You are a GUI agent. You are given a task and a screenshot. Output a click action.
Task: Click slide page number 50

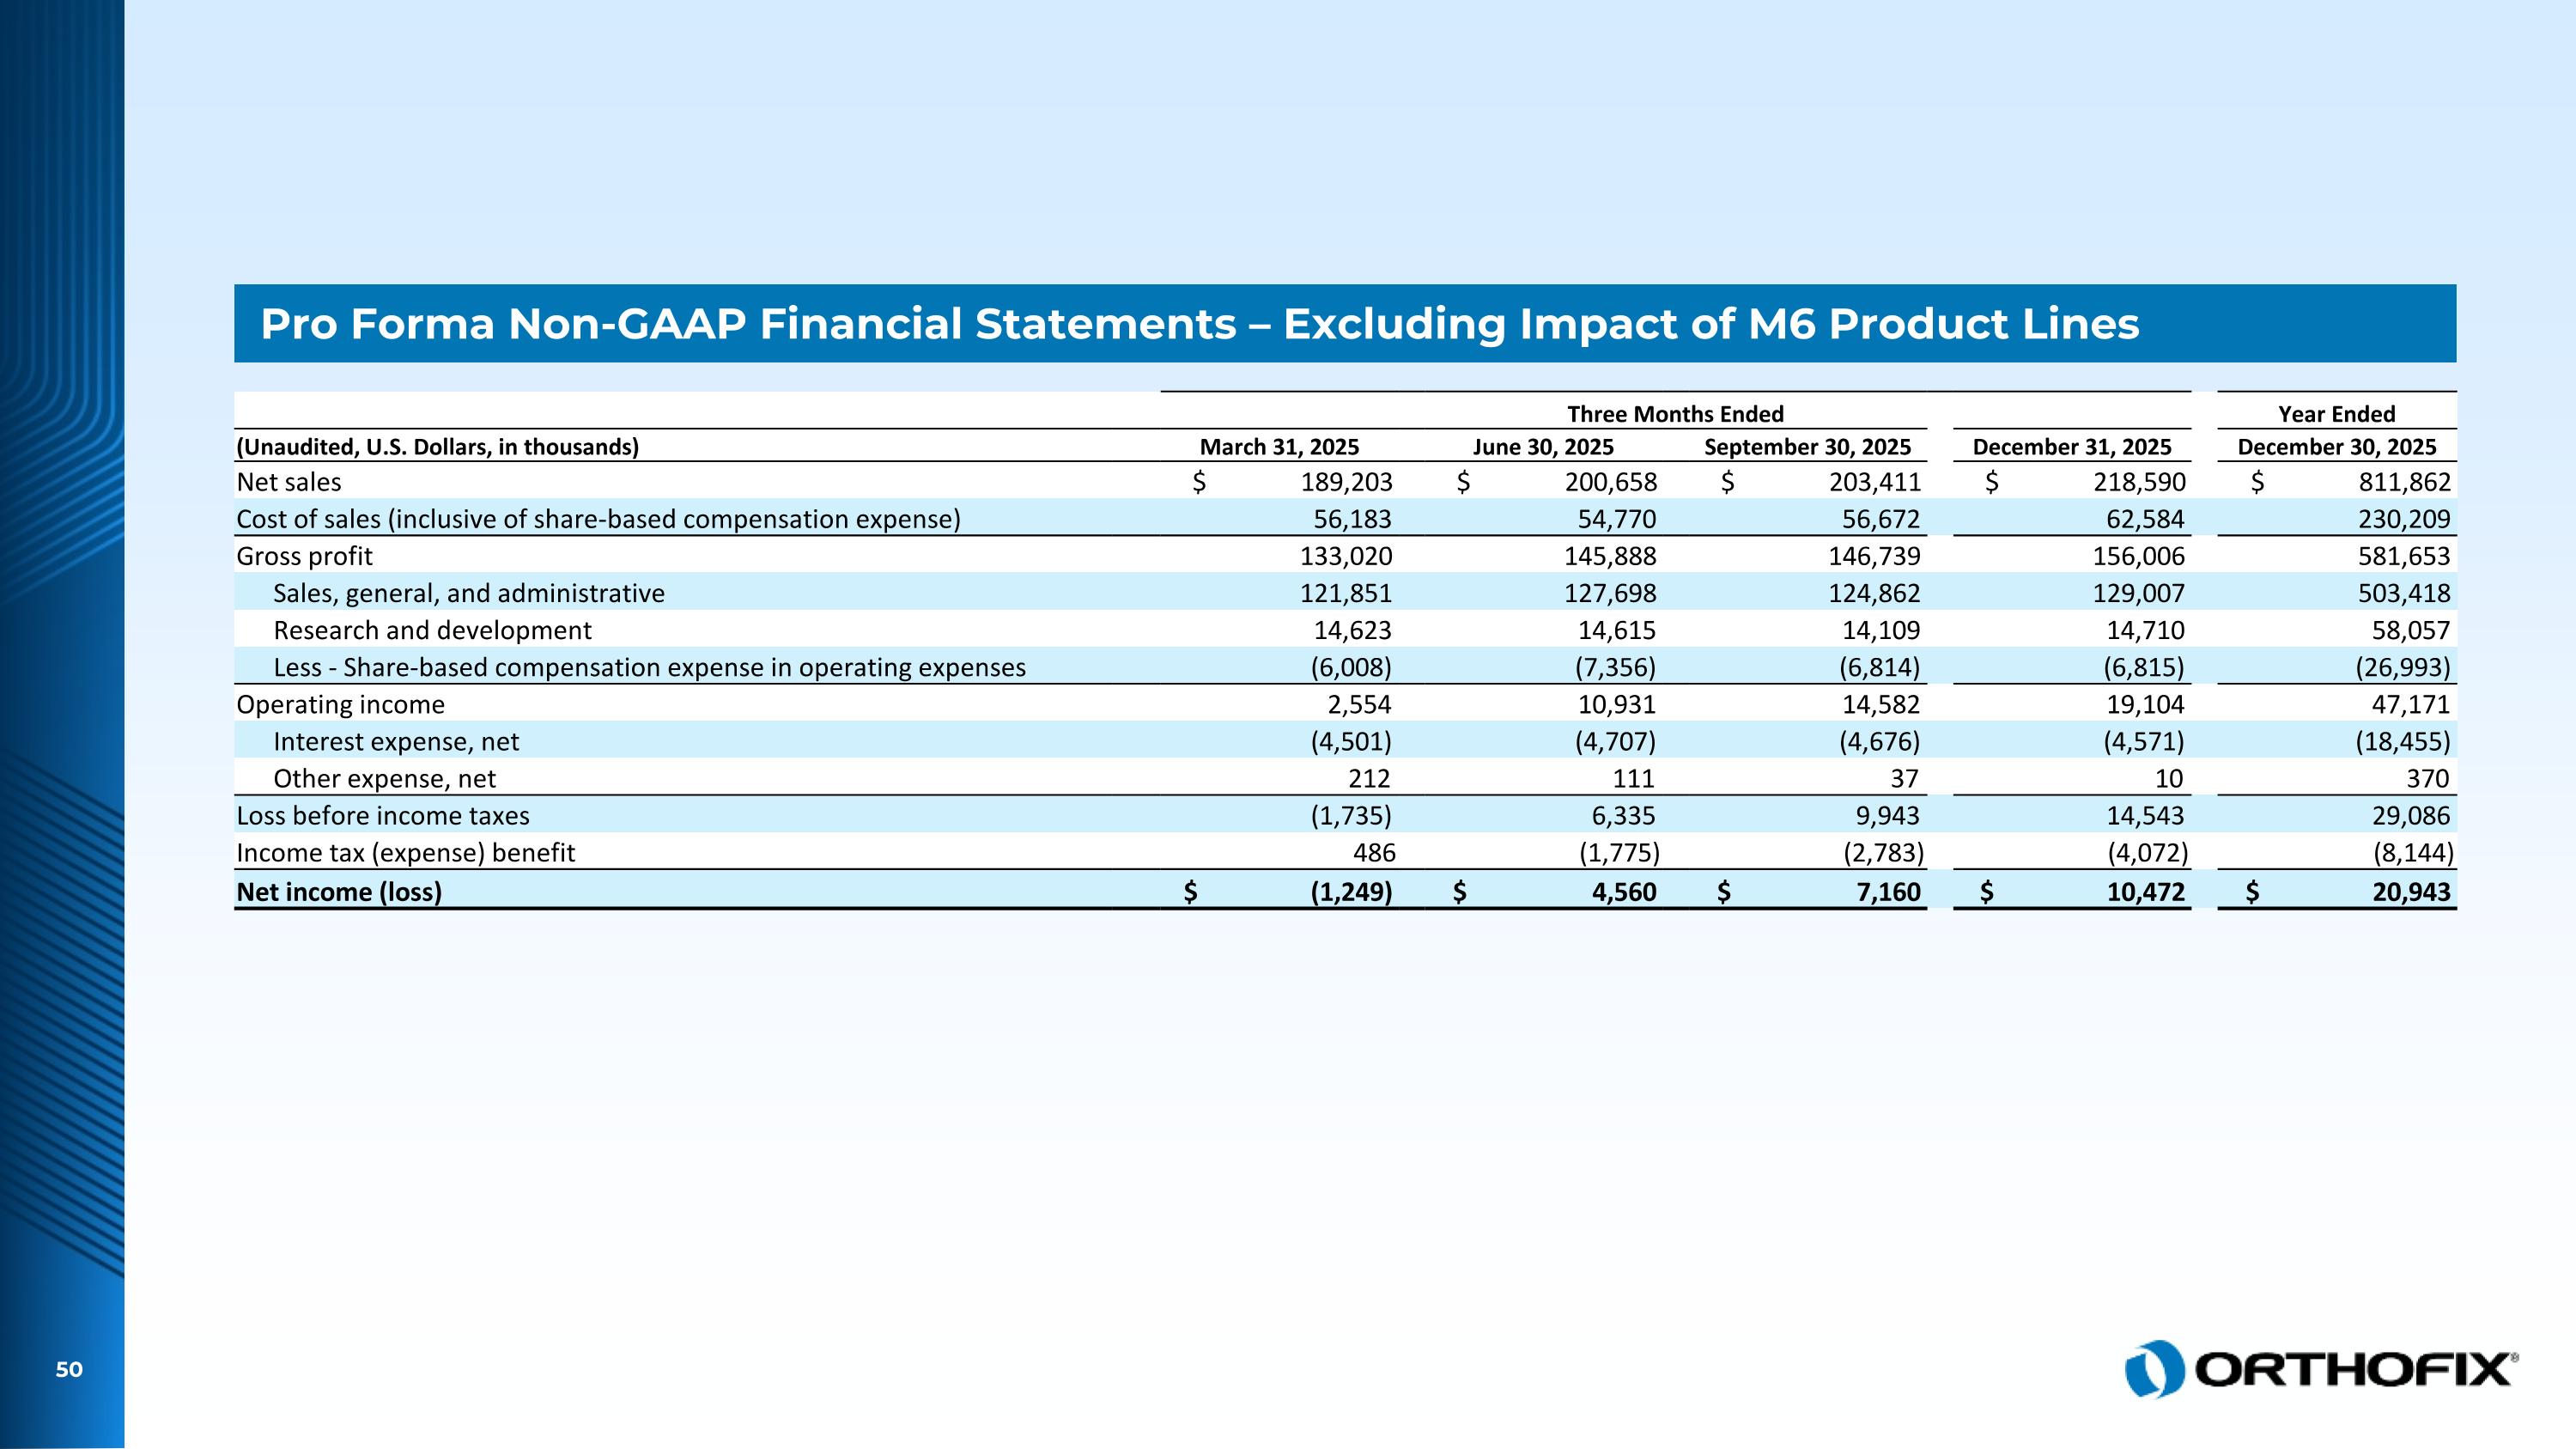pyautogui.click(x=69, y=1369)
